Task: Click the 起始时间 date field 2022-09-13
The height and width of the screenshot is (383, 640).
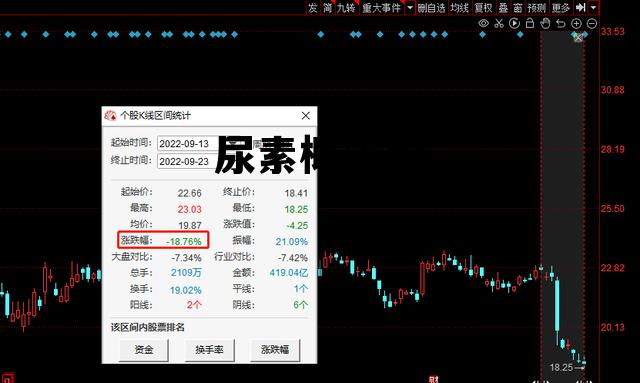Action: pyautogui.click(x=187, y=144)
